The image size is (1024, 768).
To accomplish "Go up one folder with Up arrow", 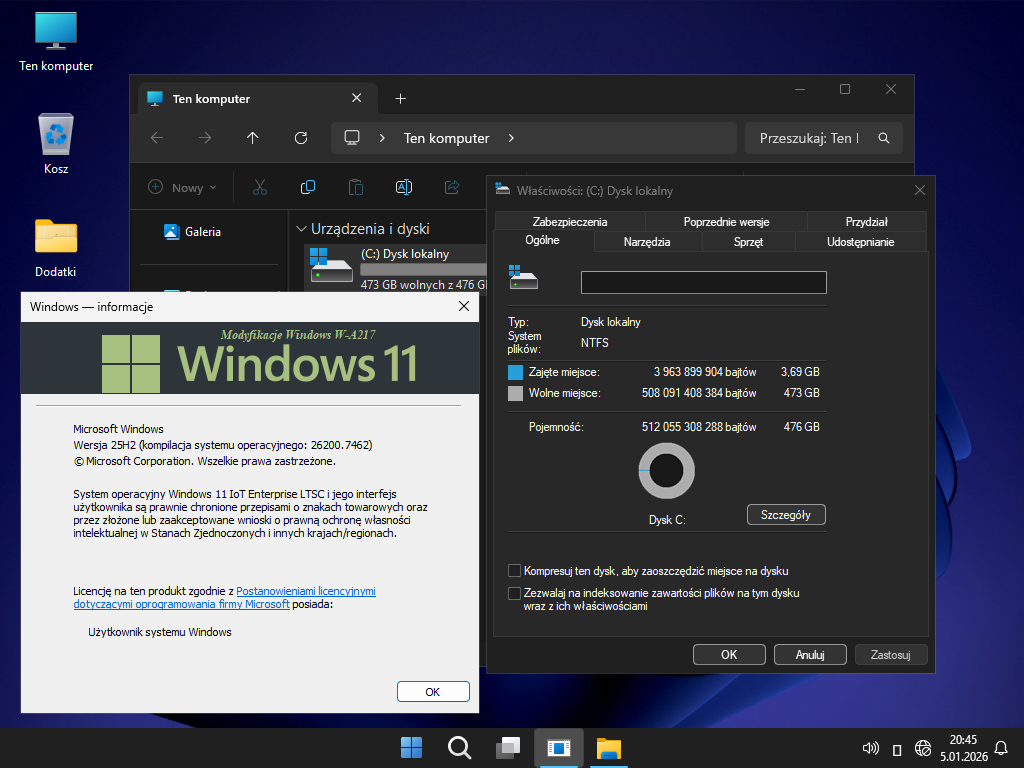I will point(253,138).
